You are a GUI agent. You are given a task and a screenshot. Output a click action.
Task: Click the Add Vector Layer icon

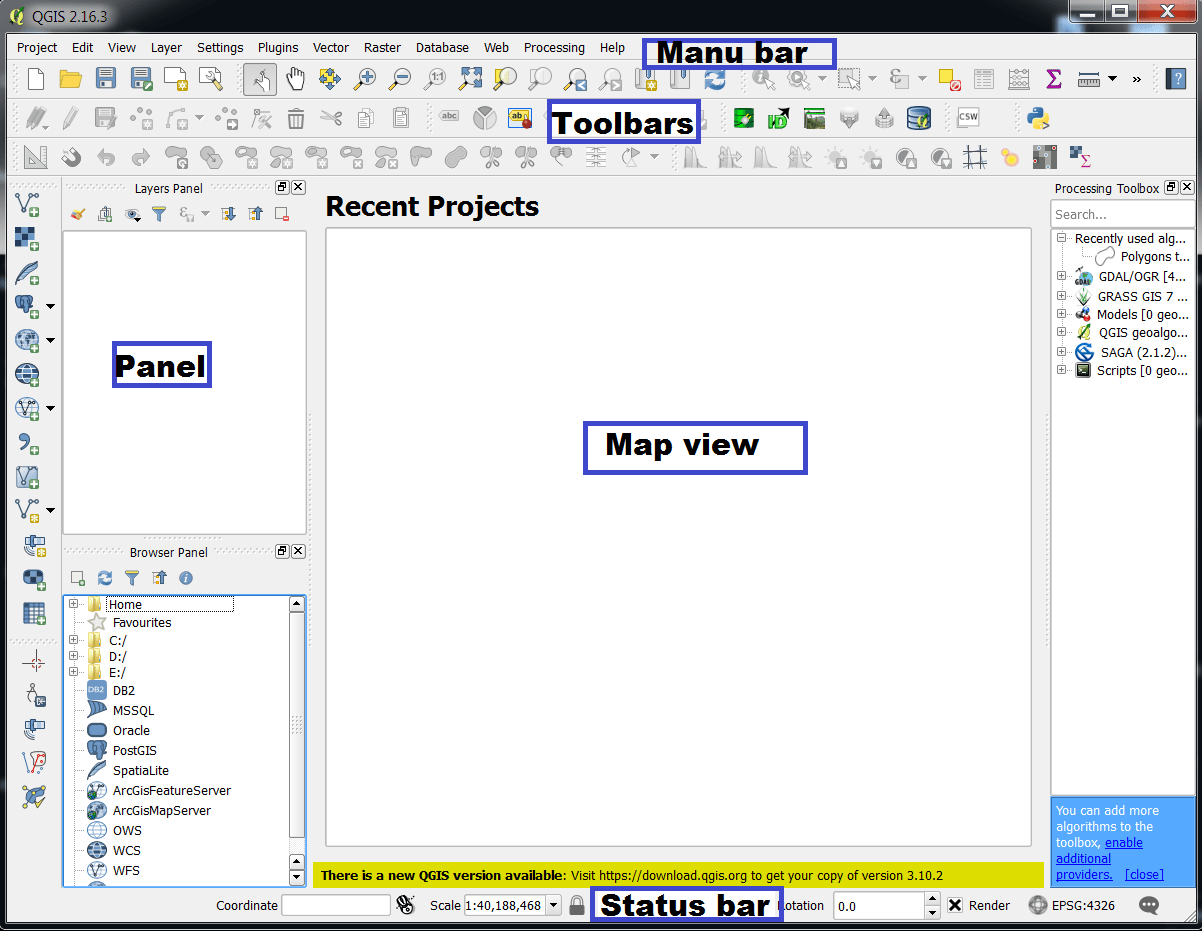28,203
